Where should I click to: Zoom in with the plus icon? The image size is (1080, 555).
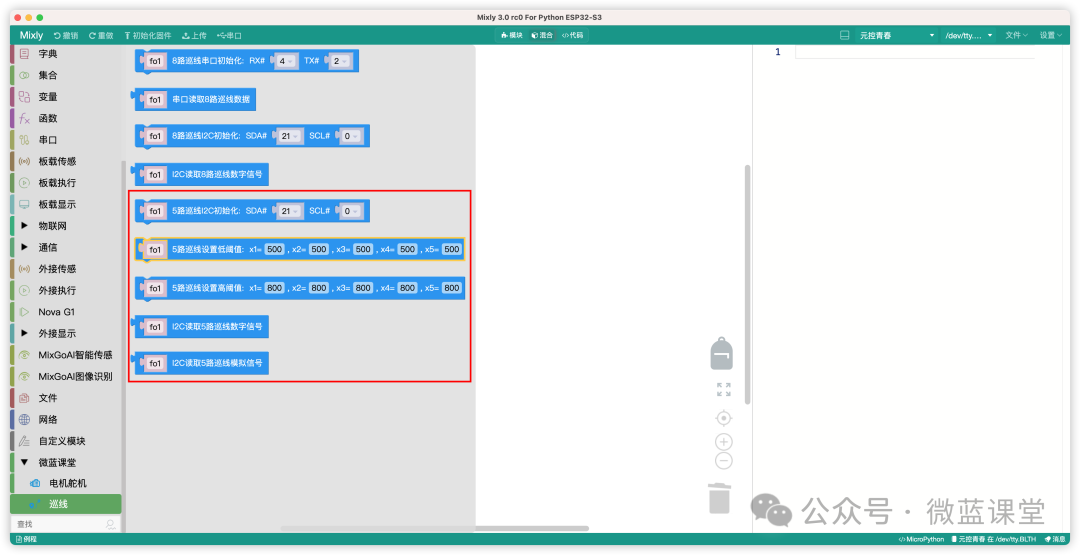[x=724, y=442]
